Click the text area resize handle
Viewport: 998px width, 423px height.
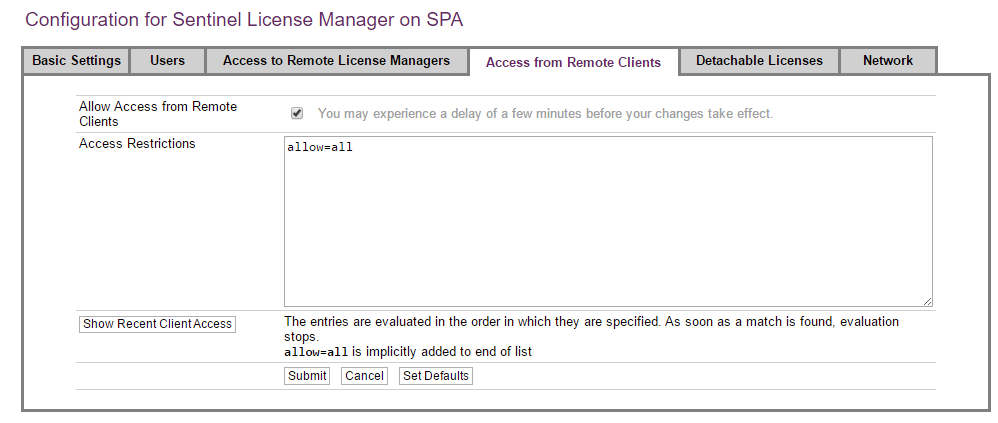tap(928, 301)
